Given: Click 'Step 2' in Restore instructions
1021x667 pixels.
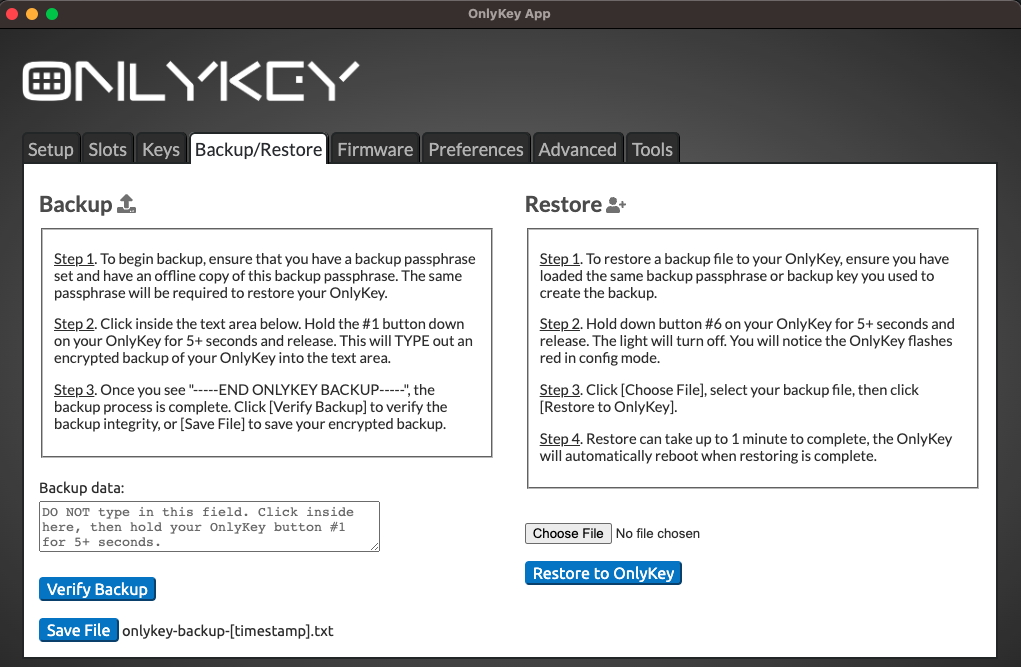Looking at the screenshot, I should click(559, 324).
